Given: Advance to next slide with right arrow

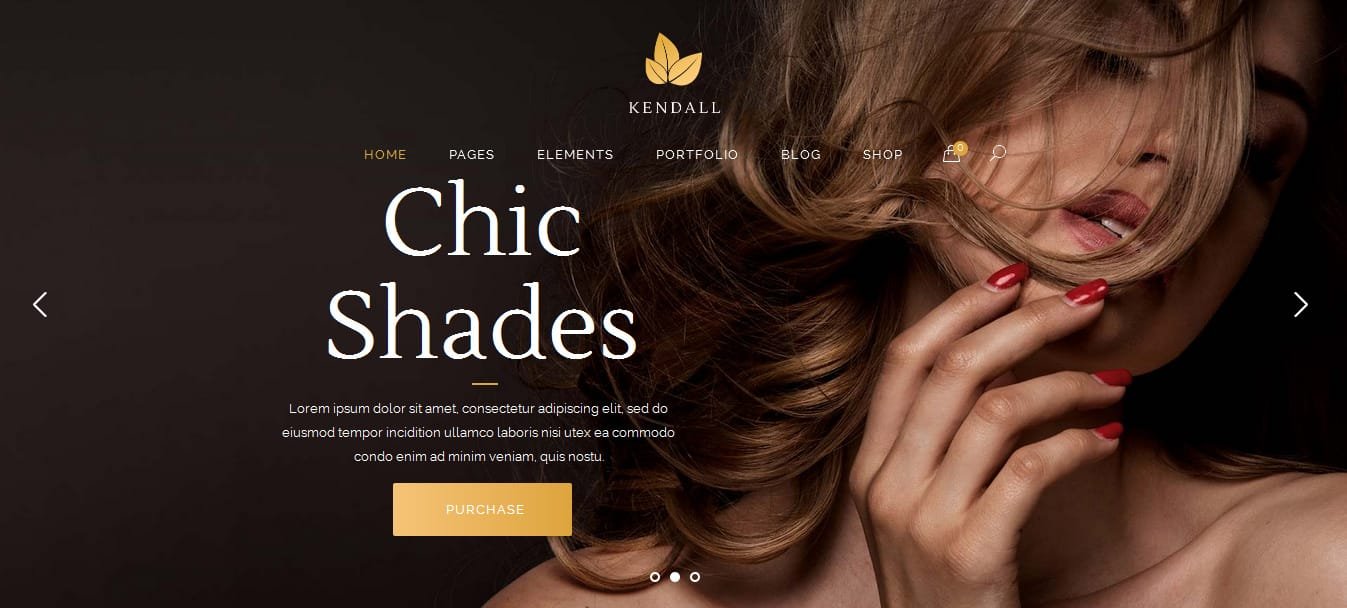Looking at the screenshot, I should (x=1300, y=304).
